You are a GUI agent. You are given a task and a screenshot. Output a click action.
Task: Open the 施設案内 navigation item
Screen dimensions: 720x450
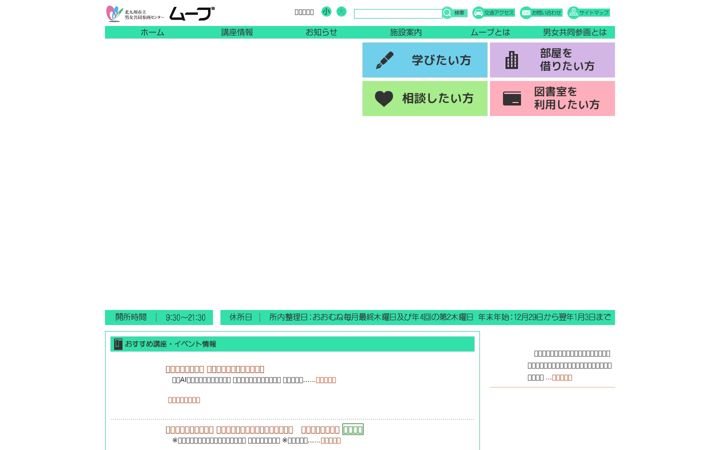(406, 32)
